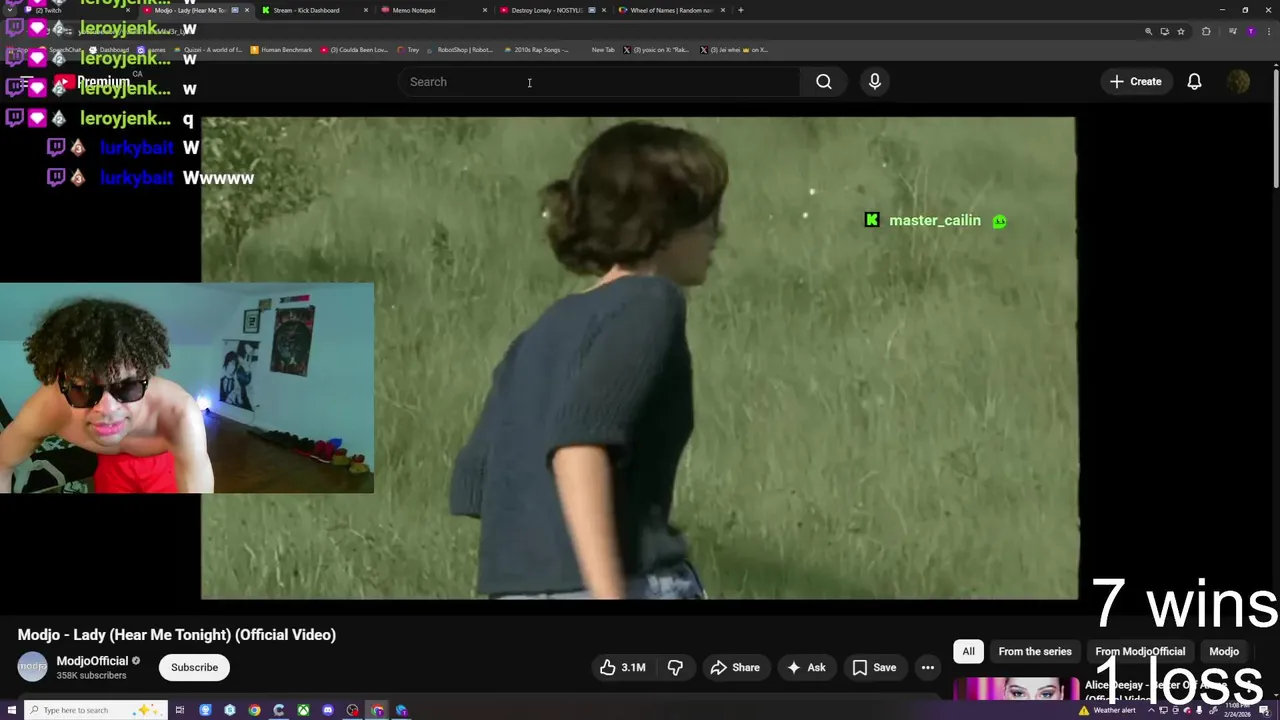Open the YouTube account avatar menu

click(1238, 82)
